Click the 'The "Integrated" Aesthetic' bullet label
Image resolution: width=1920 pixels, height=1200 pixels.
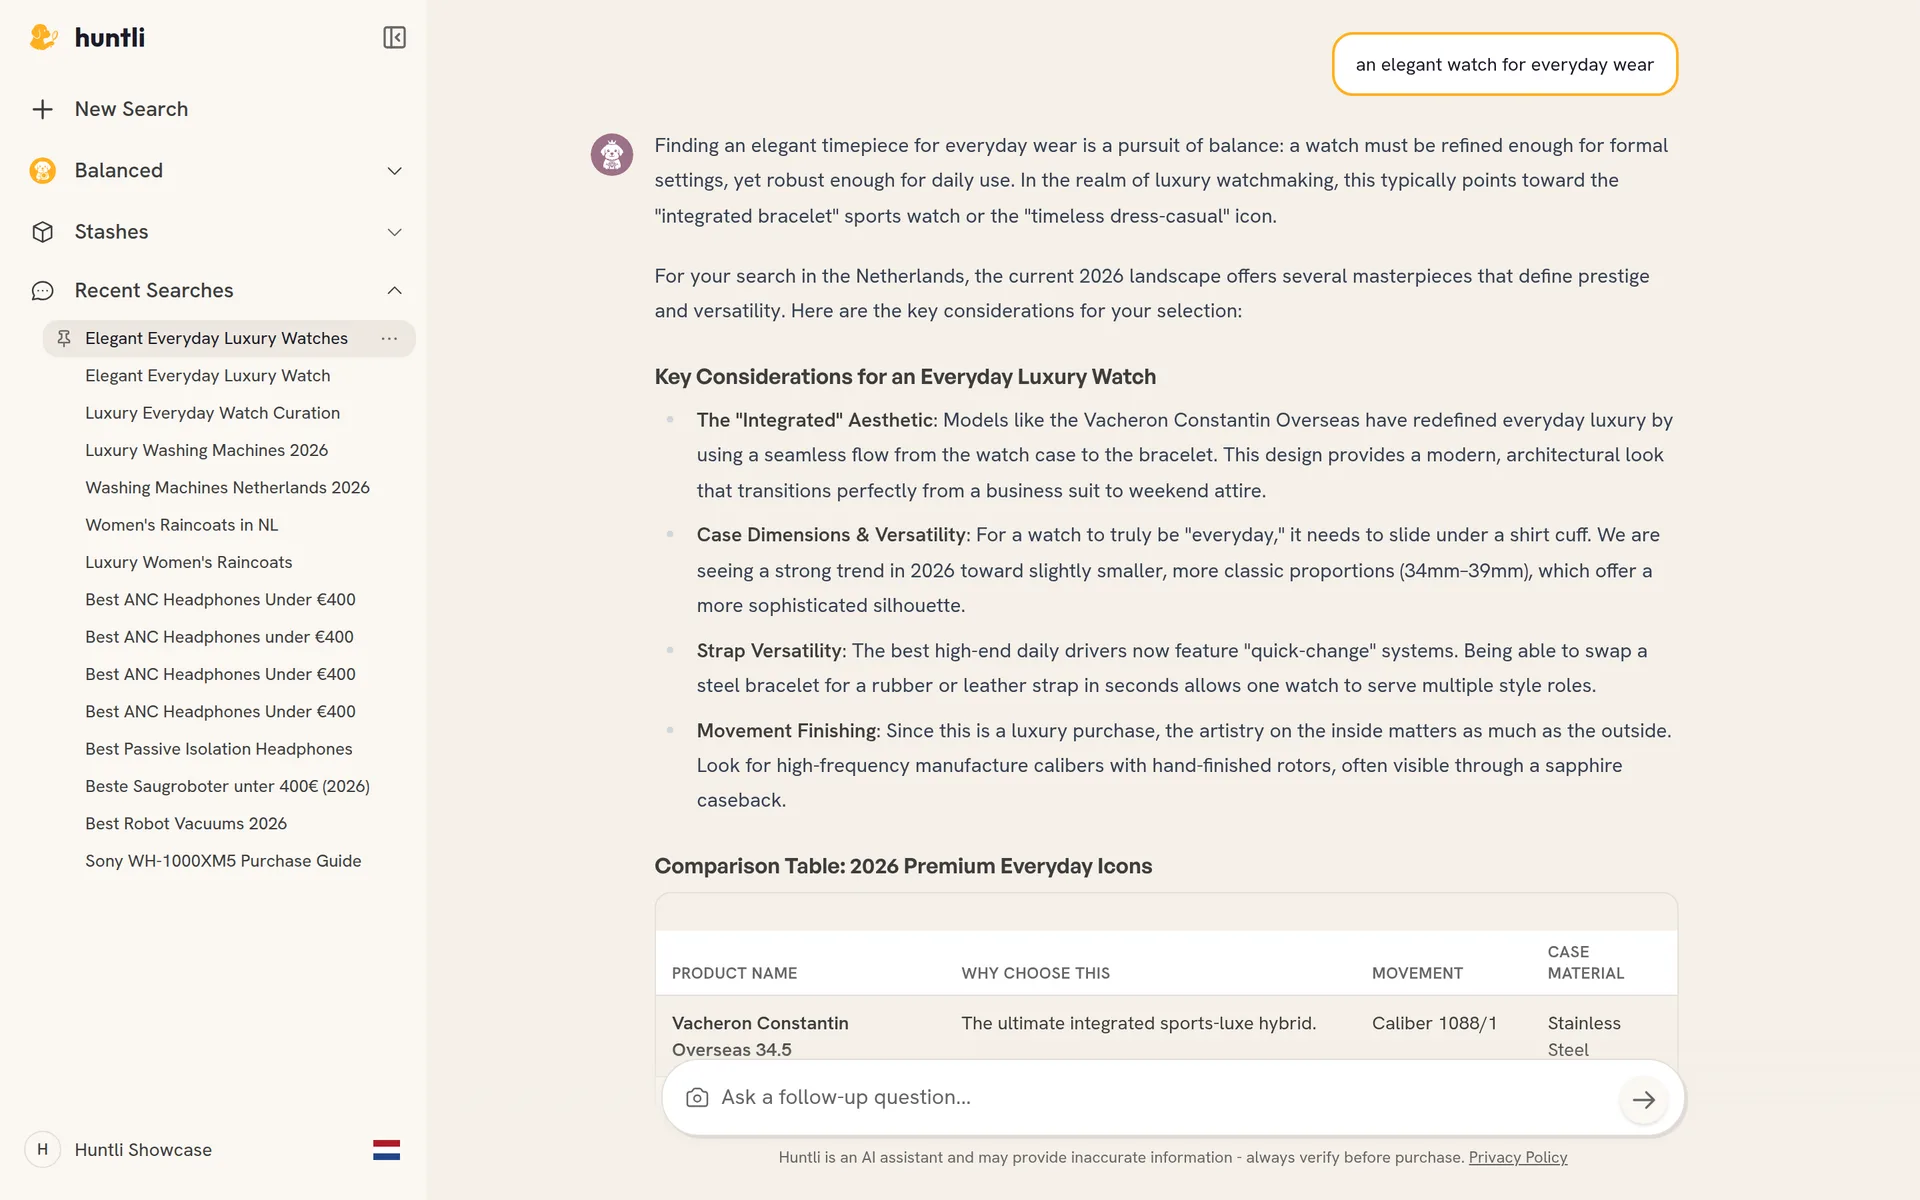click(x=816, y=420)
